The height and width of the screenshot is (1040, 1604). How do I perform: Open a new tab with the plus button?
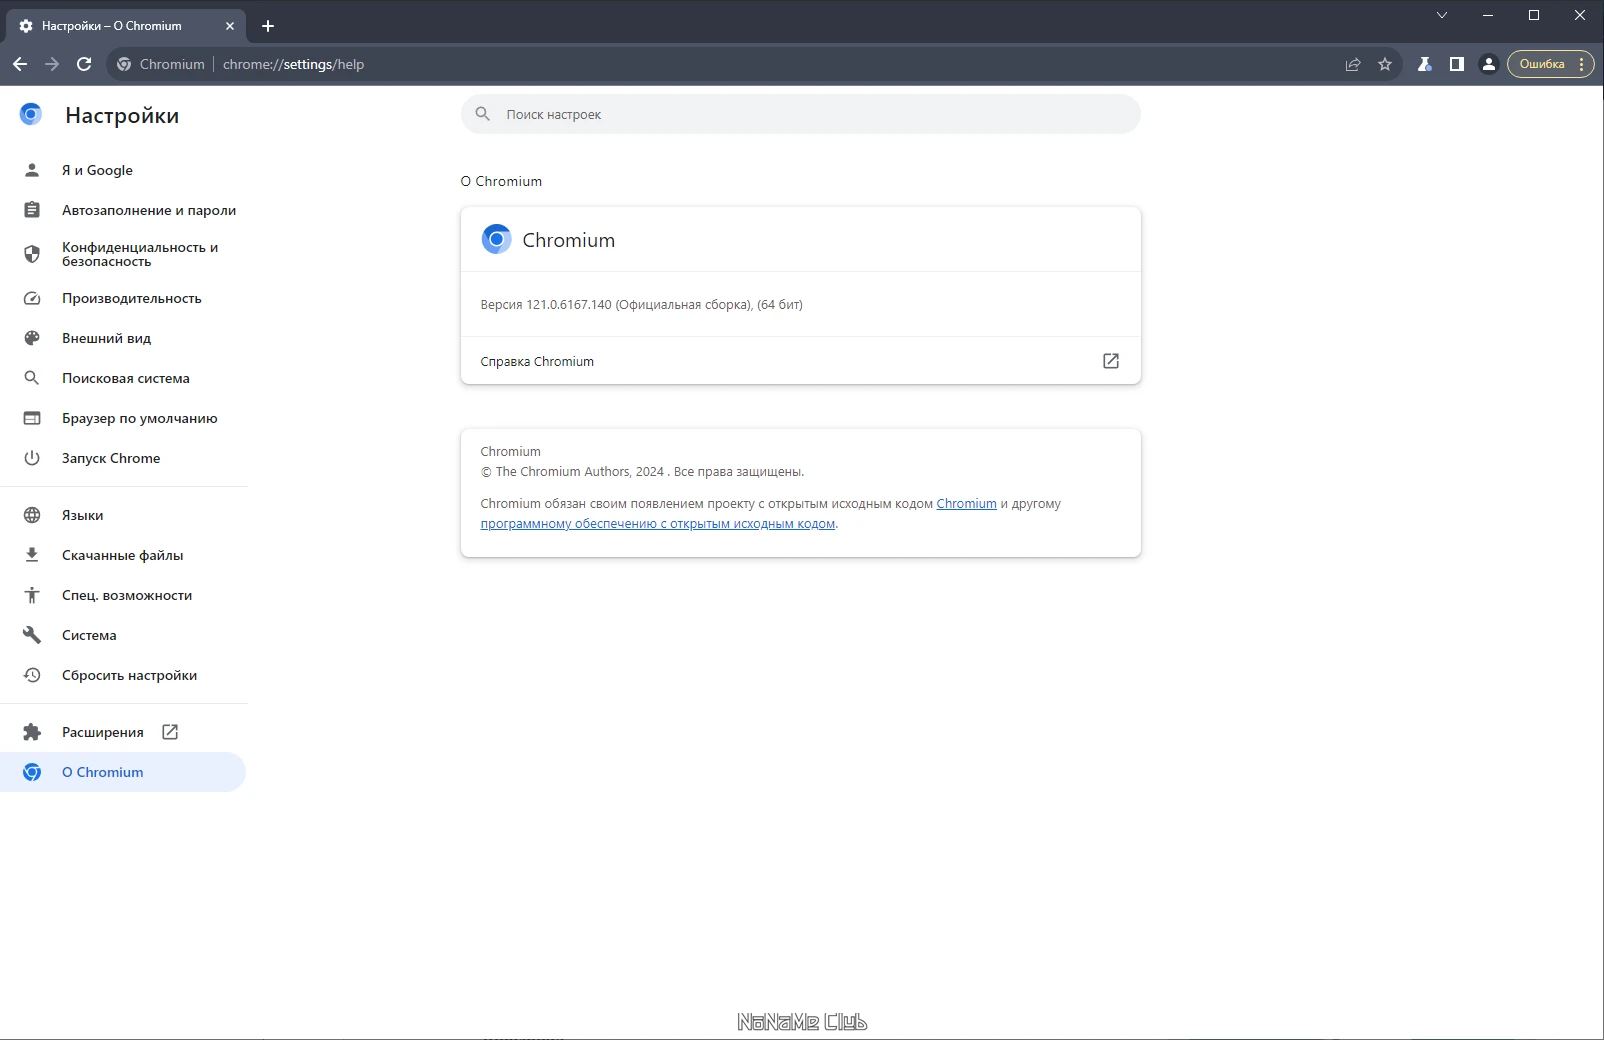pyautogui.click(x=267, y=26)
